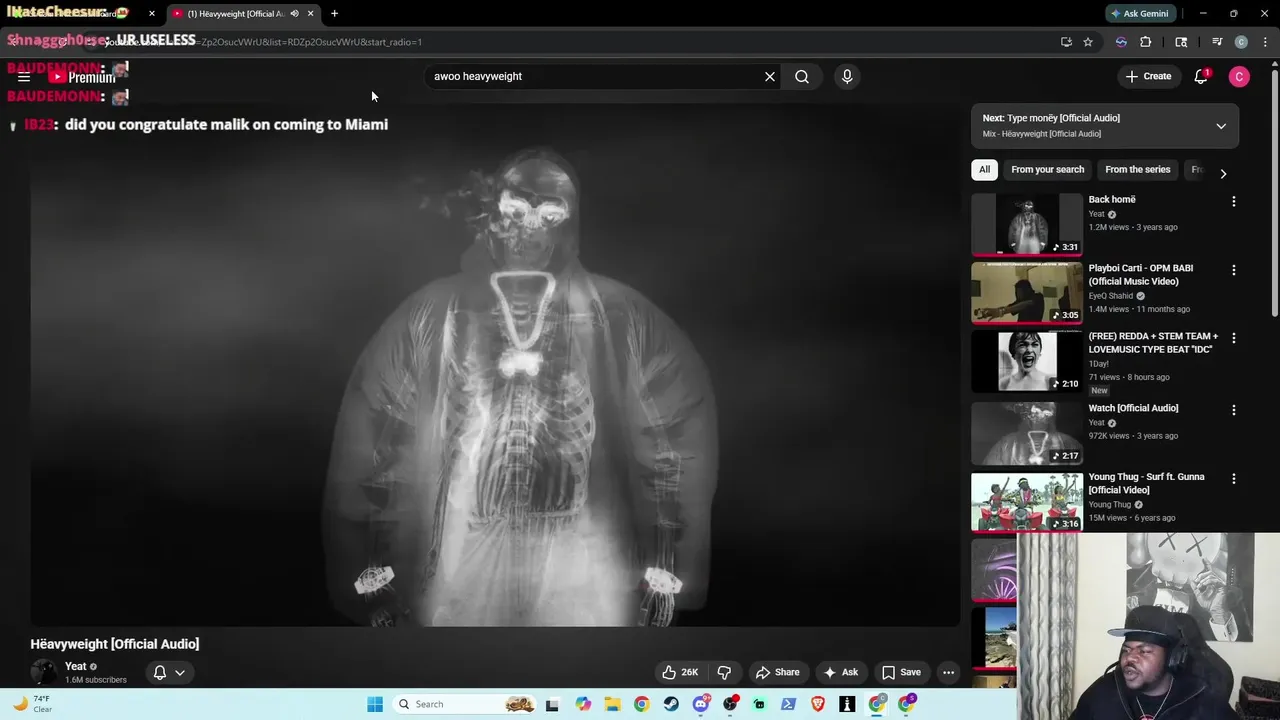Open more actions below the video

[948, 672]
